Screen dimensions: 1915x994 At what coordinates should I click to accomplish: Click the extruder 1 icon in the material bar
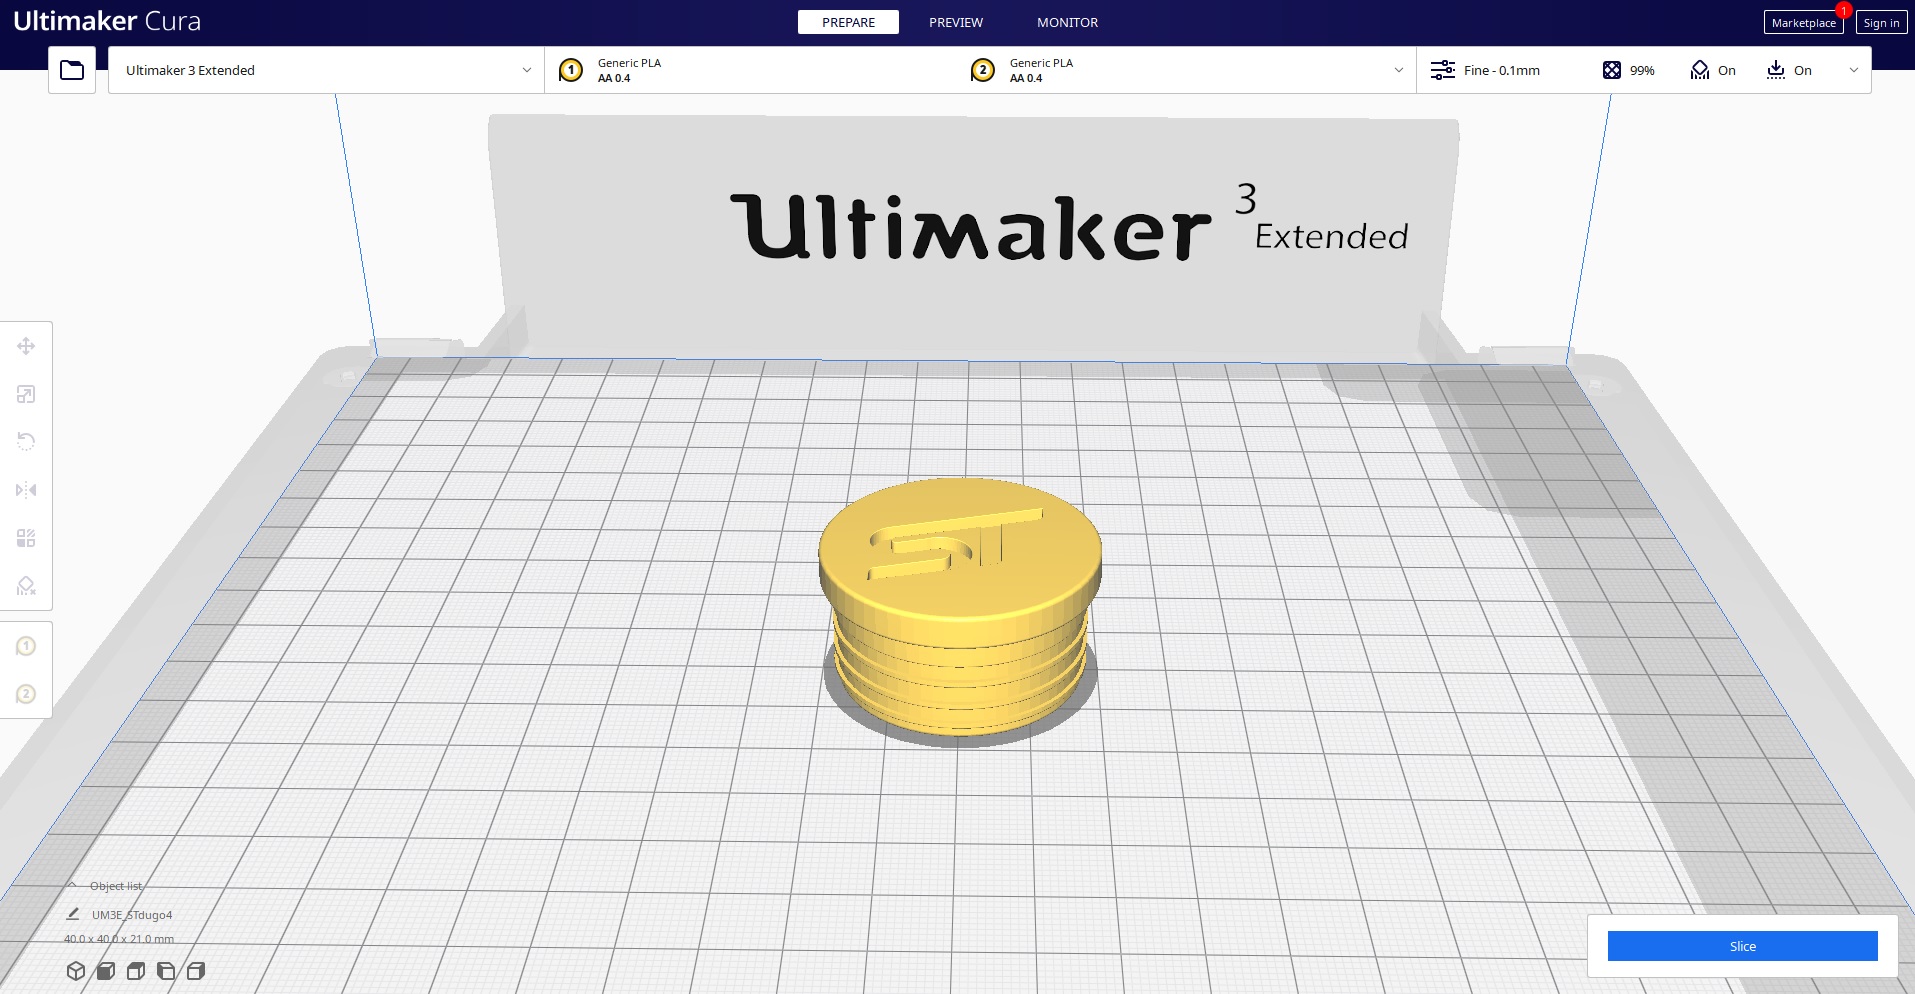[571, 70]
